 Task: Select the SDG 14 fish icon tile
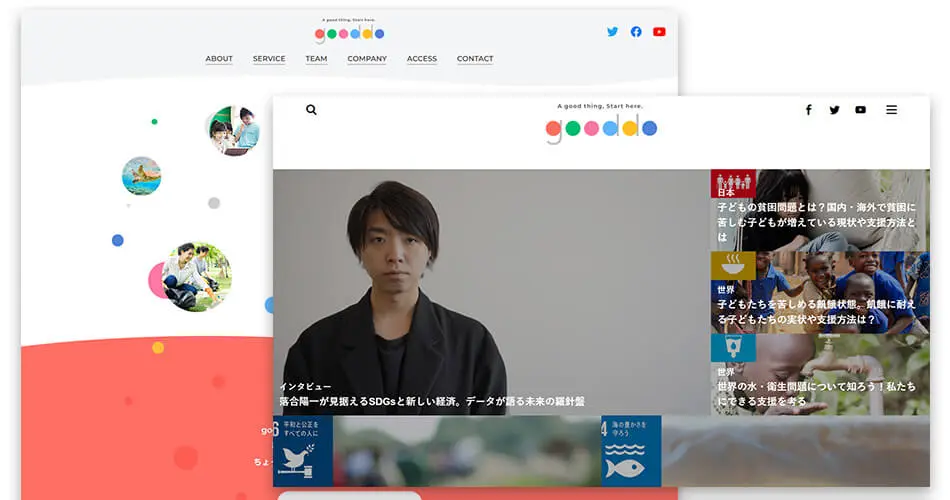point(631,451)
